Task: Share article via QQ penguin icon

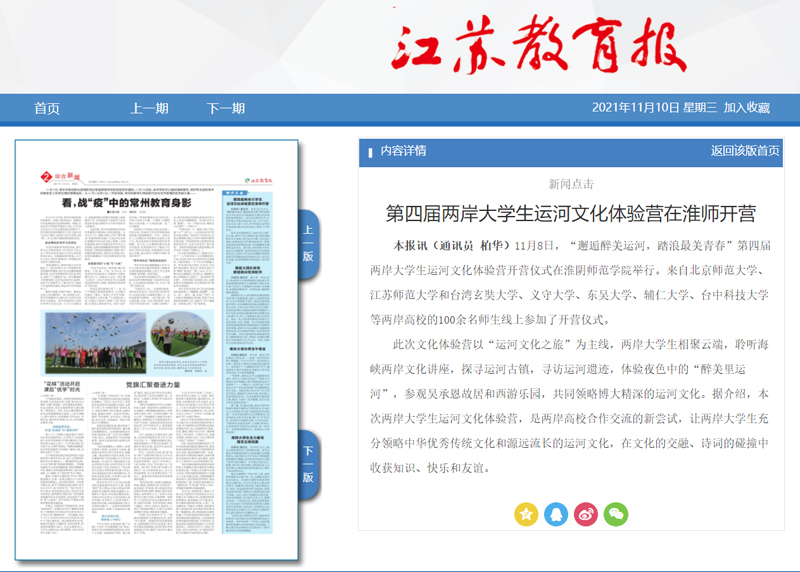Action: [556, 513]
